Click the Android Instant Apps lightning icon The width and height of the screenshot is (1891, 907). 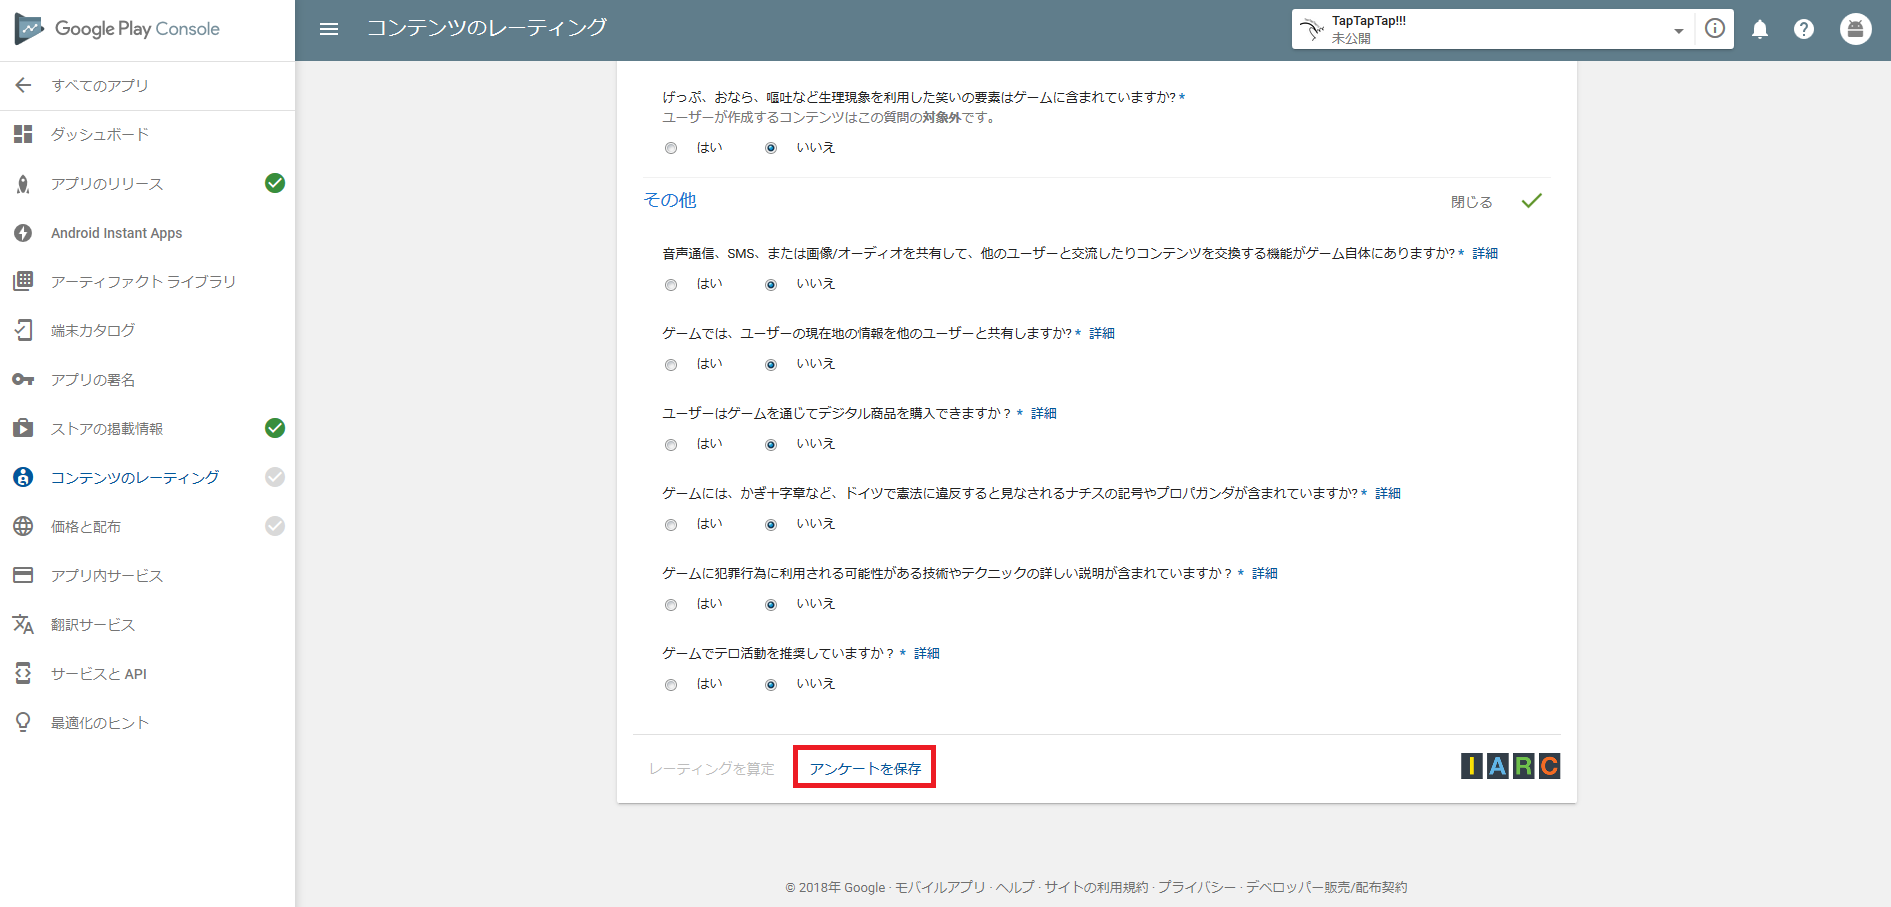point(23,233)
